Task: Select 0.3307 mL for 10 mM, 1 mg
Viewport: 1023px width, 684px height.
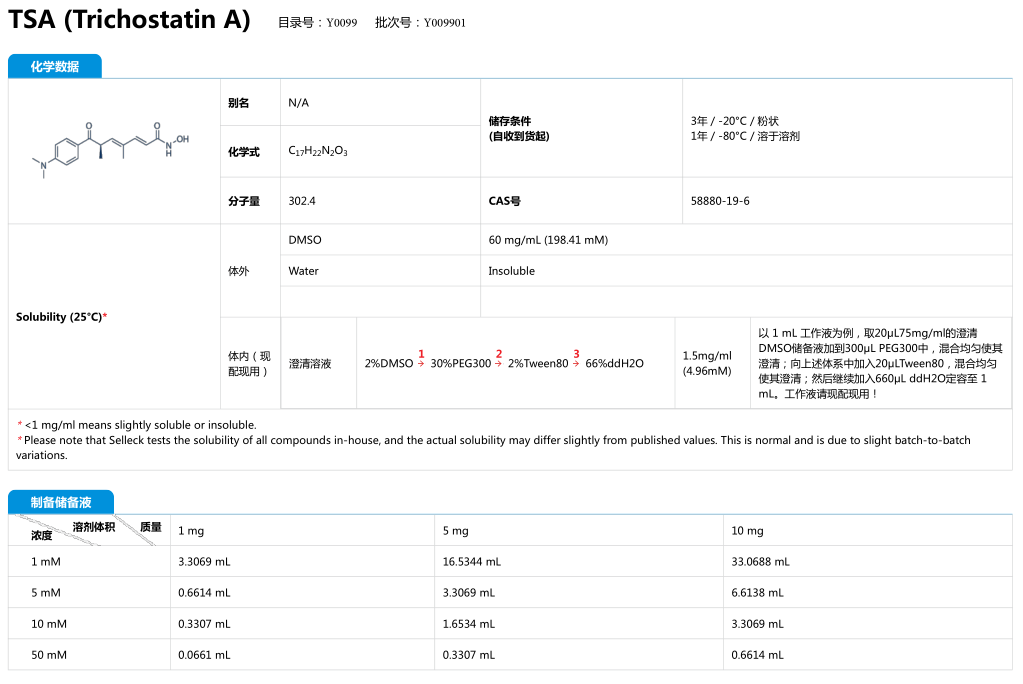Action: (x=204, y=624)
